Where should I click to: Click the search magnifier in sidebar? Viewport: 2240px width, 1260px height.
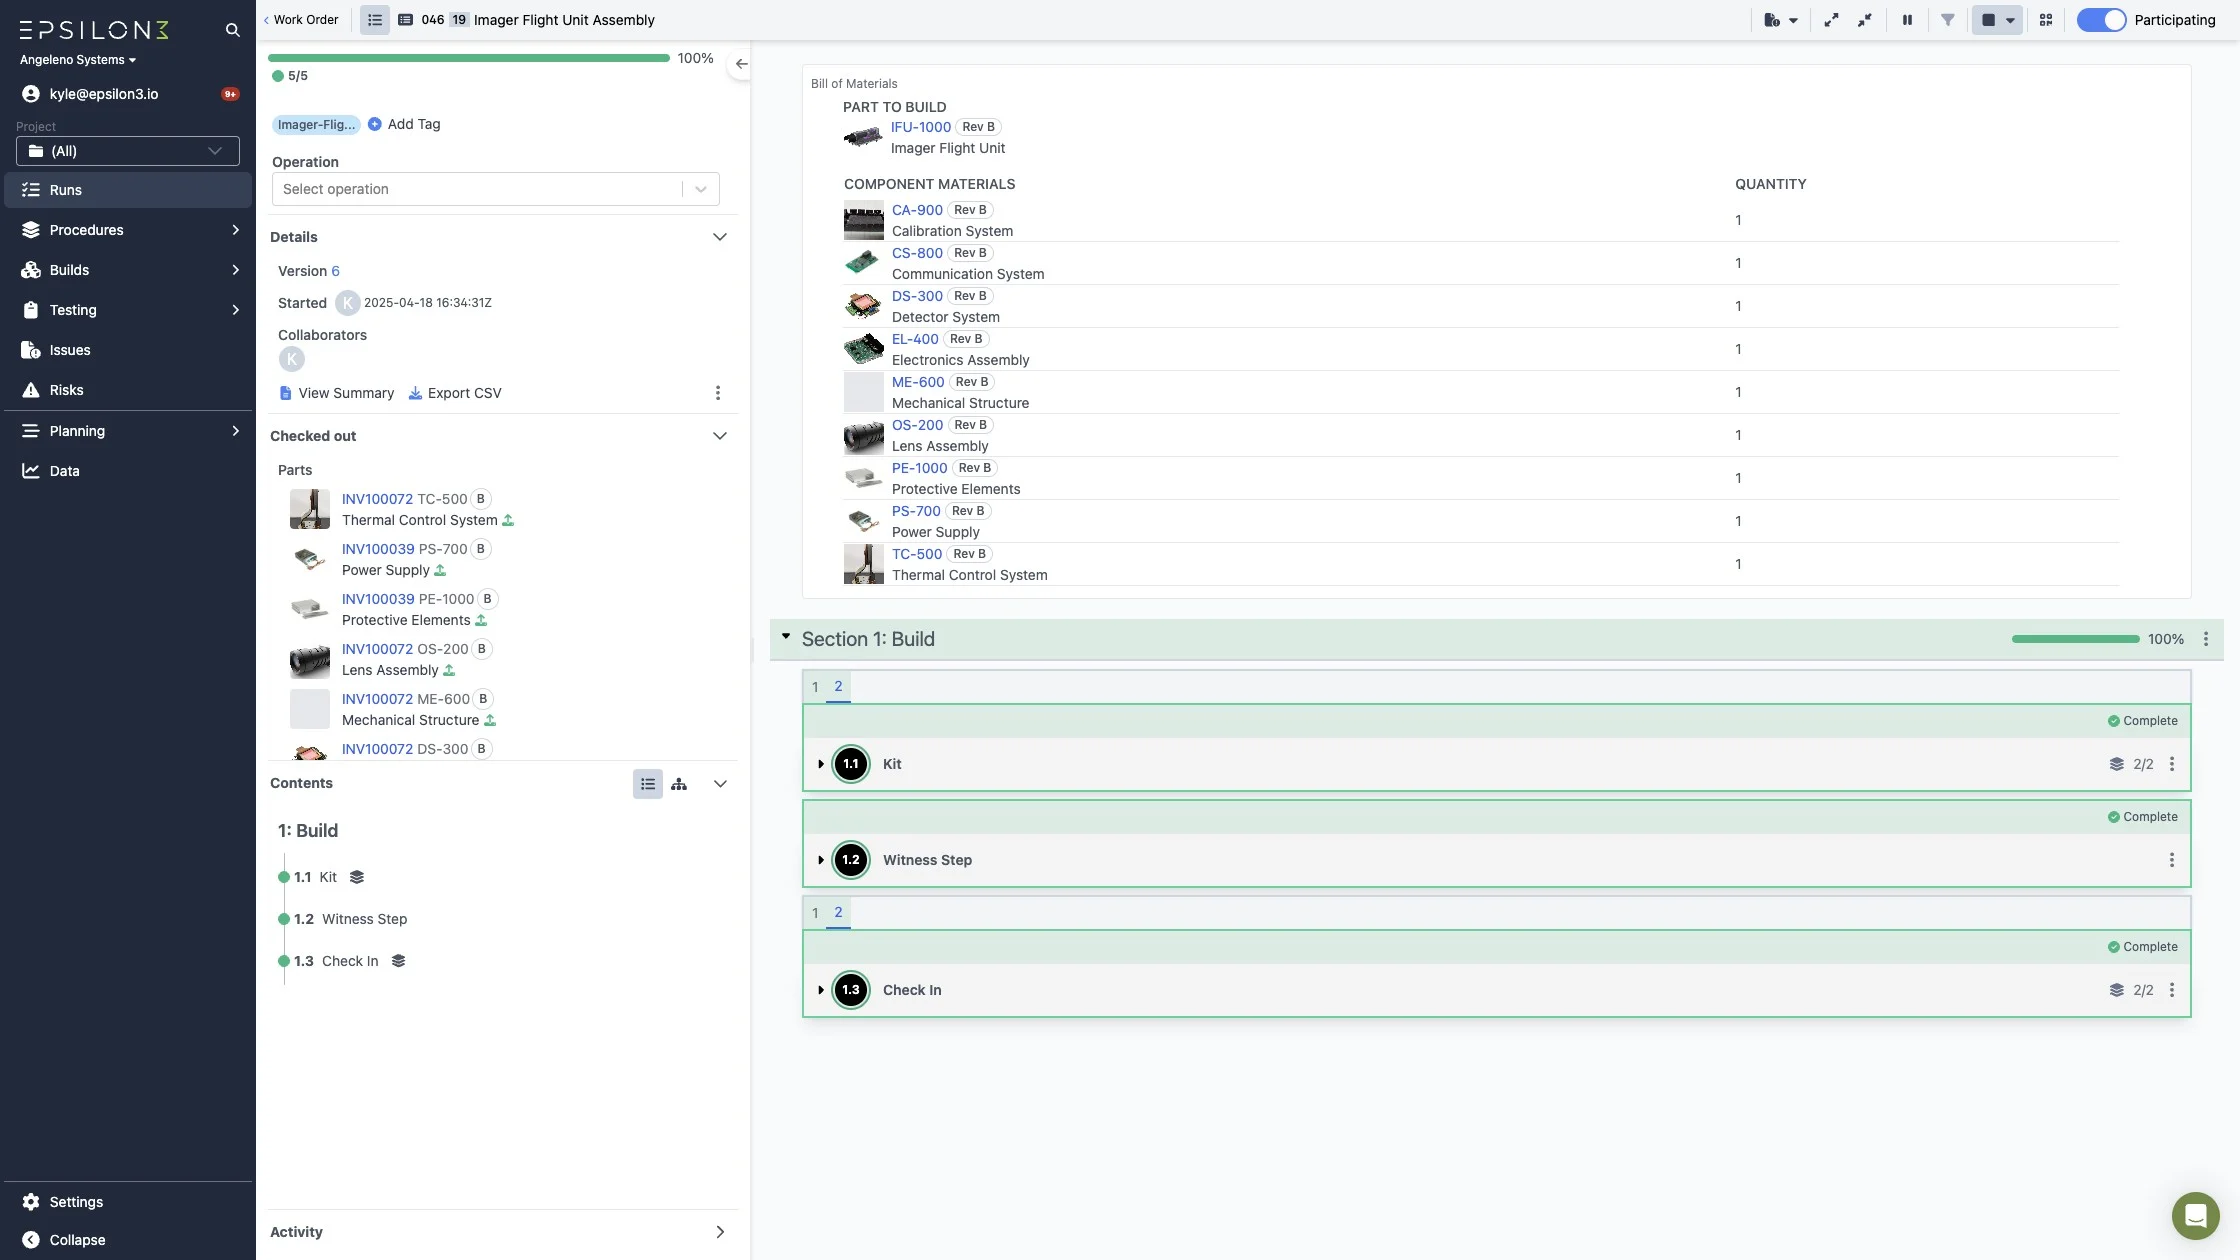click(x=232, y=30)
